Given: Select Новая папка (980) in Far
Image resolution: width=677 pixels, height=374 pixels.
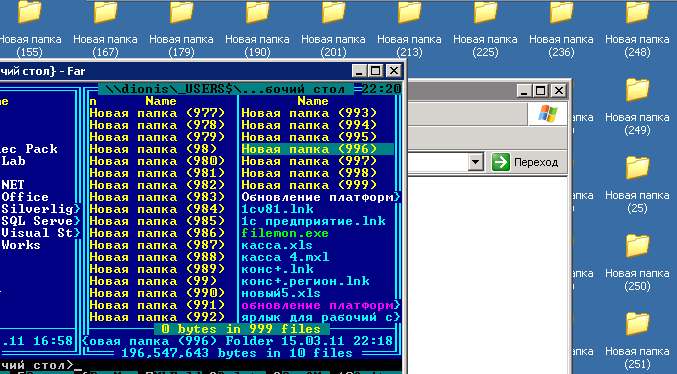Looking at the screenshot, I should [157, 161].
